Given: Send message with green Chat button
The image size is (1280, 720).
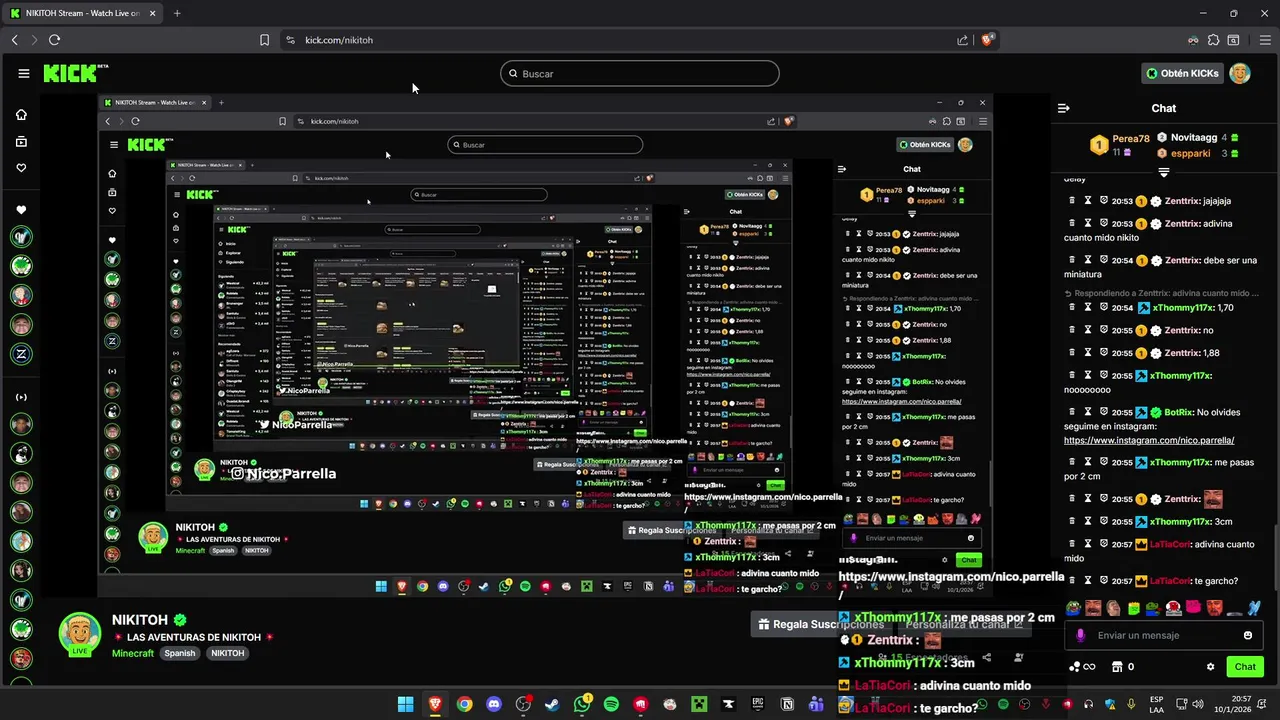Looking at the screenshot, I should pyautogui.click(x=1245, y=667).
